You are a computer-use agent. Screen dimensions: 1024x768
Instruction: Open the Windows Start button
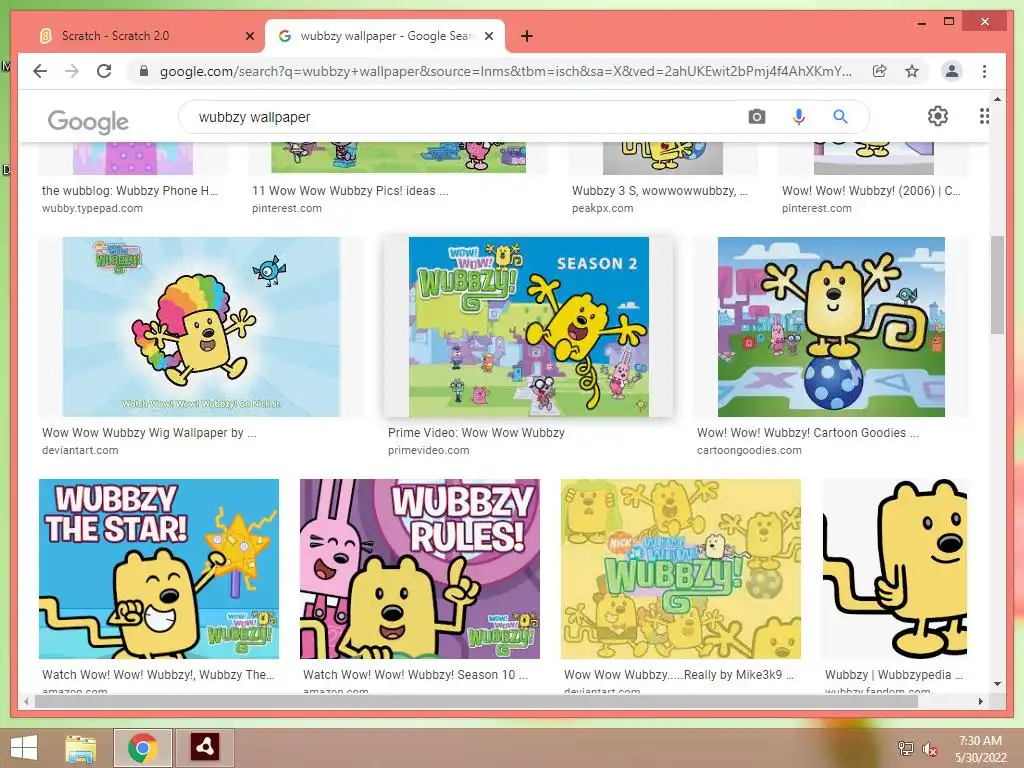(x=24, y=748)
